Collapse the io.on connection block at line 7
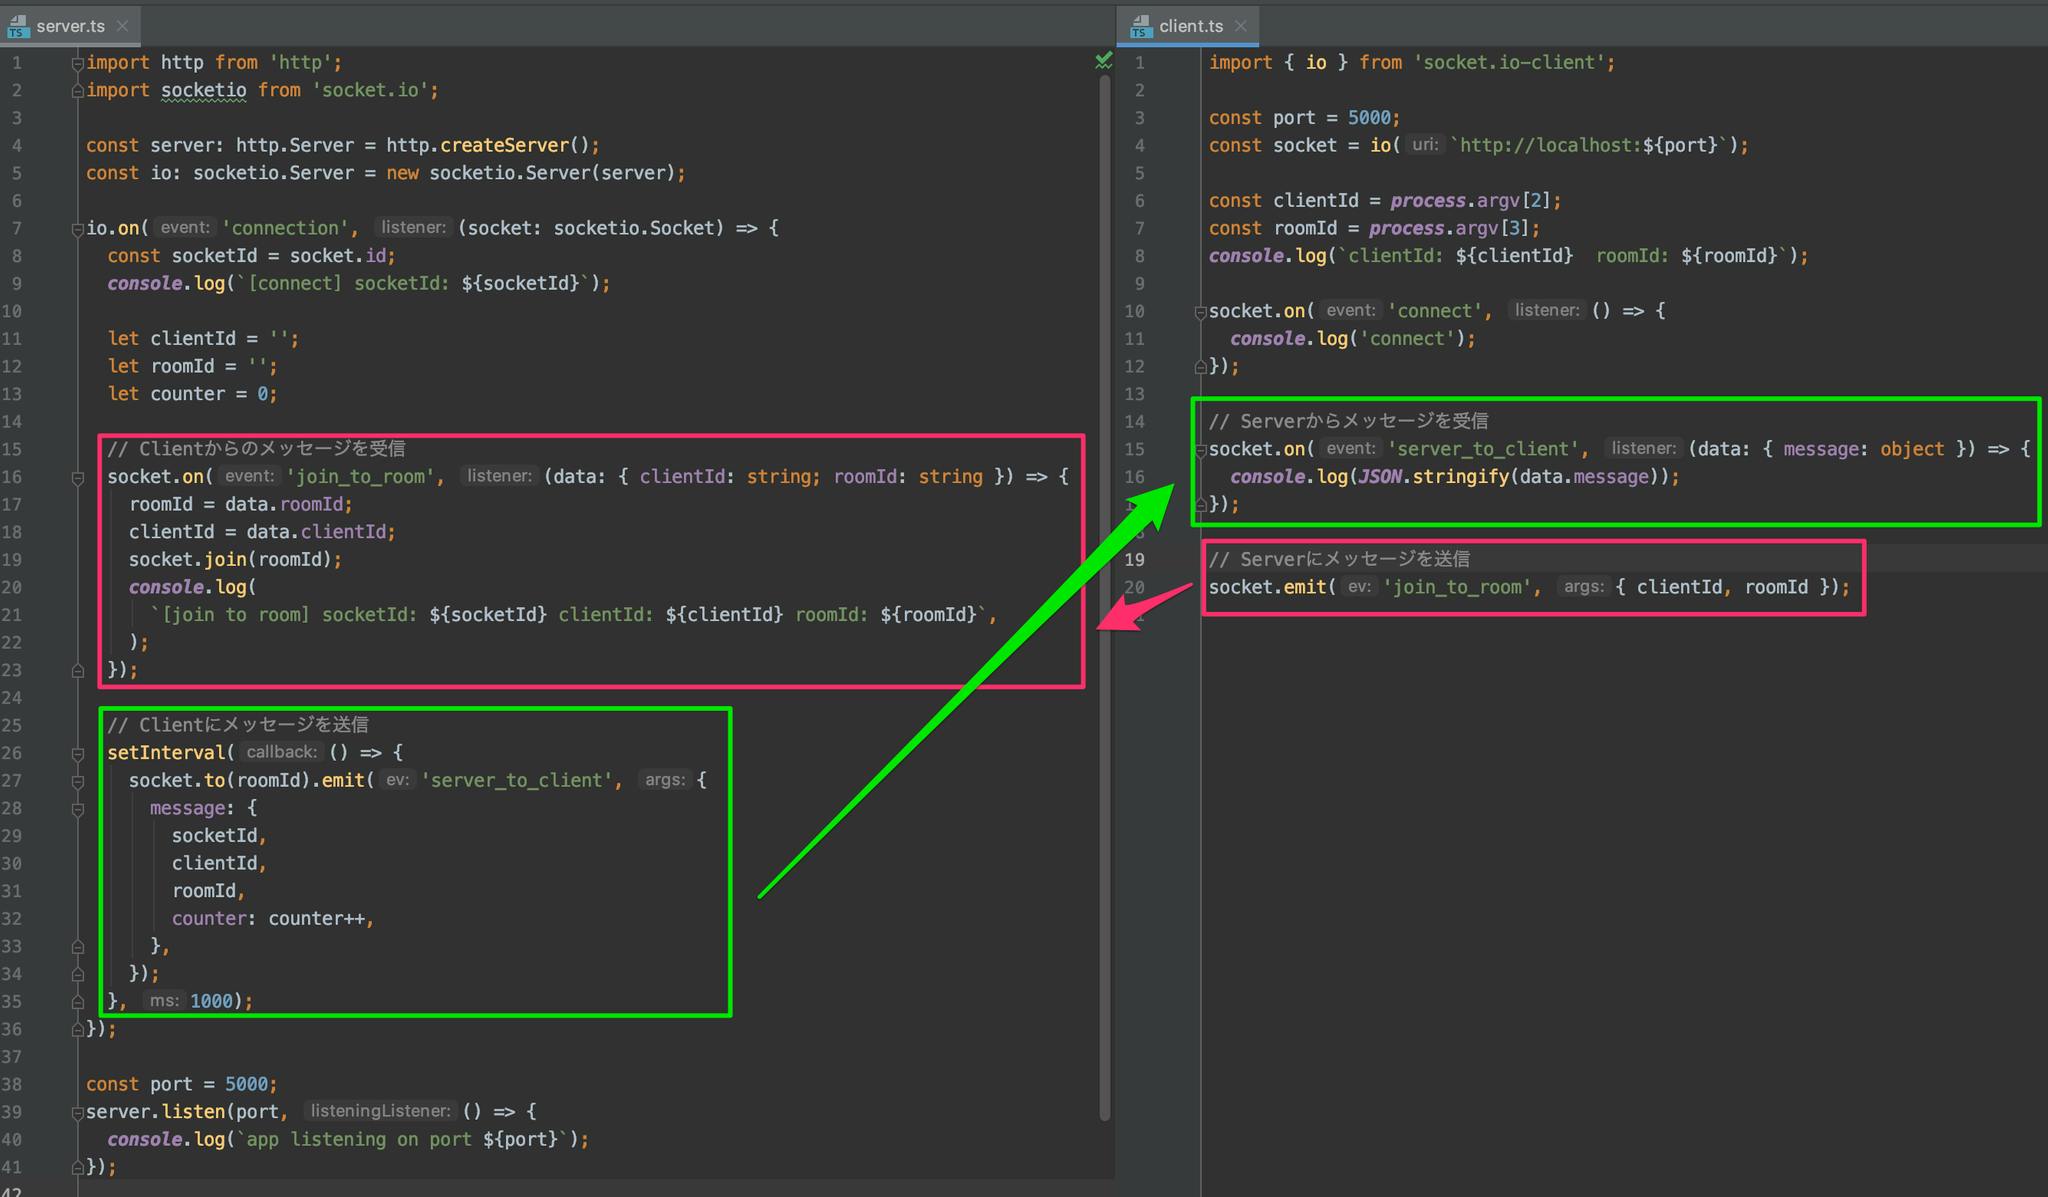This screenshot has width=2048, height=1197. [77, 229]
